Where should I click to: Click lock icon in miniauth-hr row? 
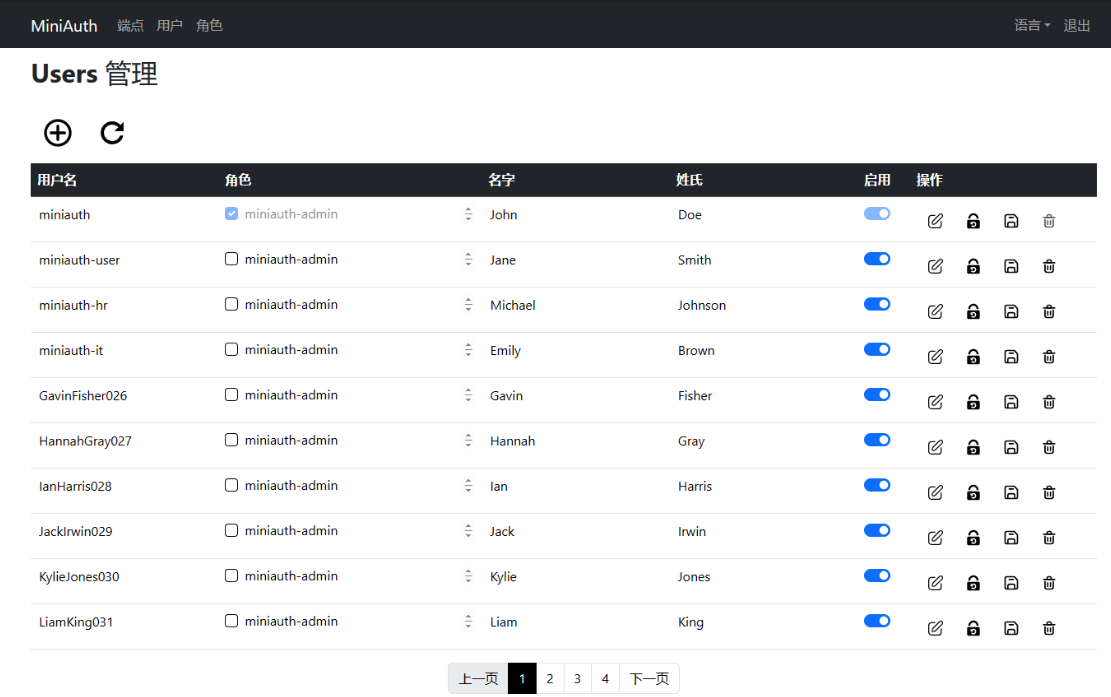coord(974,312)
